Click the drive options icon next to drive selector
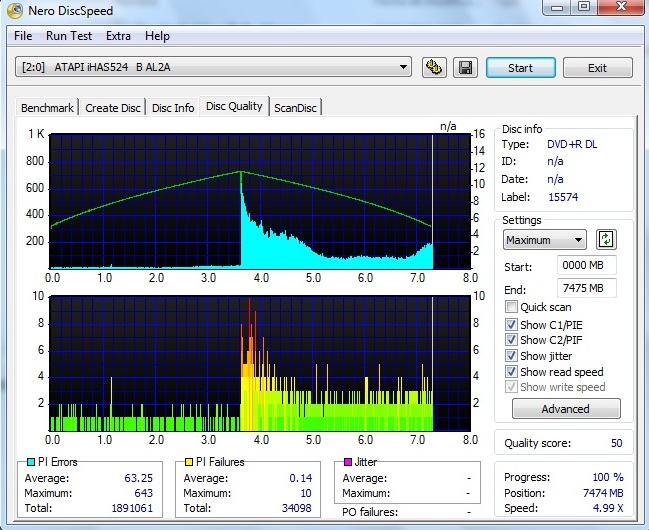Image resolution: width=649 pixels, height=530 pixels. pos(434,68)
